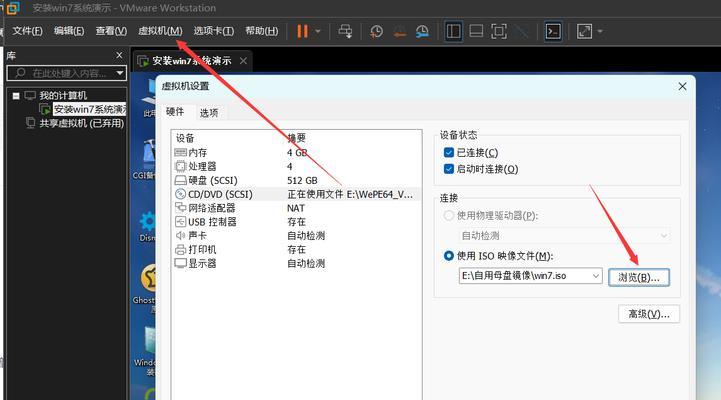Close the 虚拟机设置 dialog

[x=682, y=86]
